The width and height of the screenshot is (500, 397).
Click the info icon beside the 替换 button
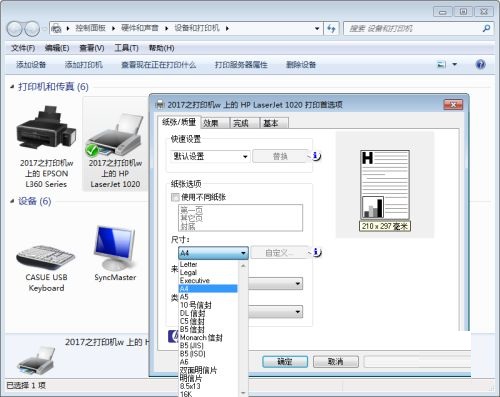pos(316,156)
